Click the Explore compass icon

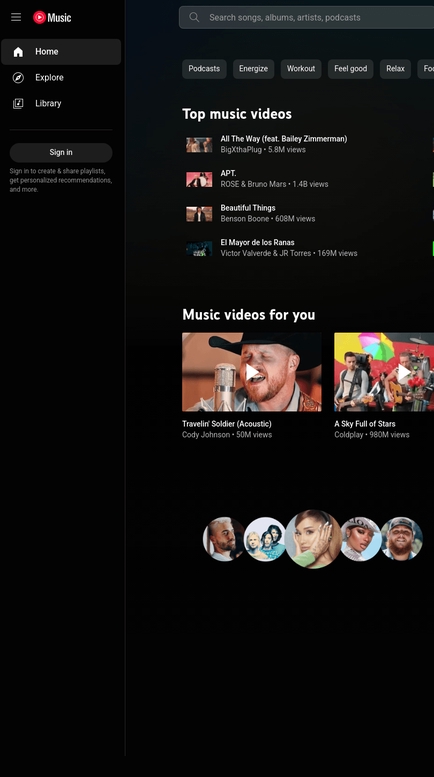tap(18, 78)
